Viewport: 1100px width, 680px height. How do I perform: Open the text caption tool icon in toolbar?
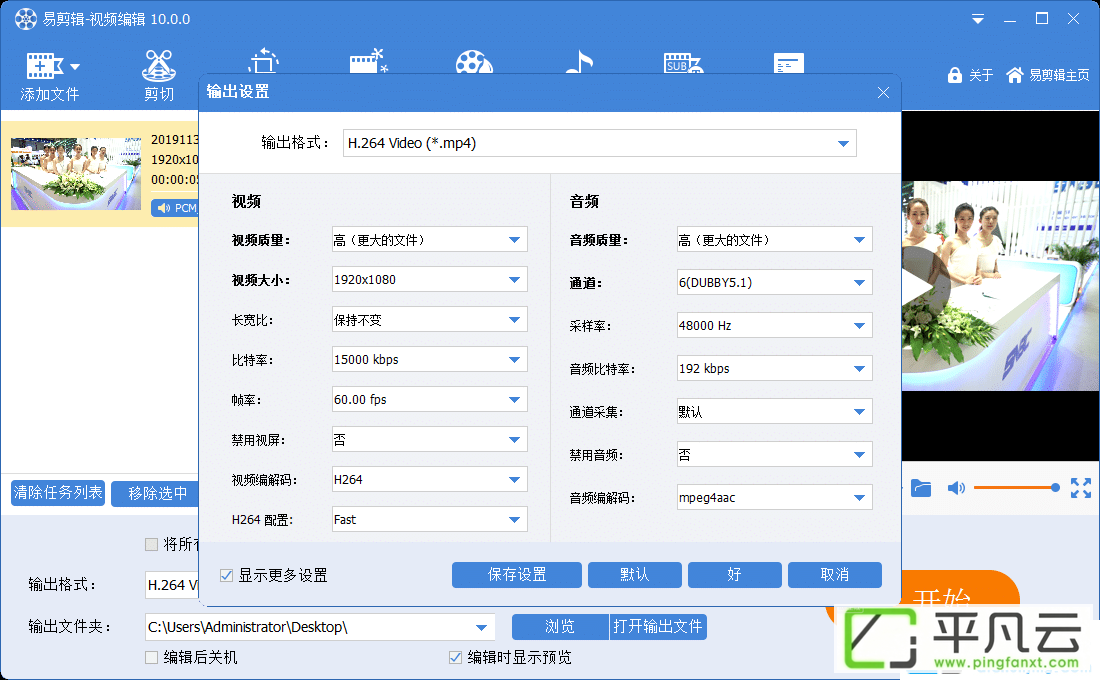789,63
